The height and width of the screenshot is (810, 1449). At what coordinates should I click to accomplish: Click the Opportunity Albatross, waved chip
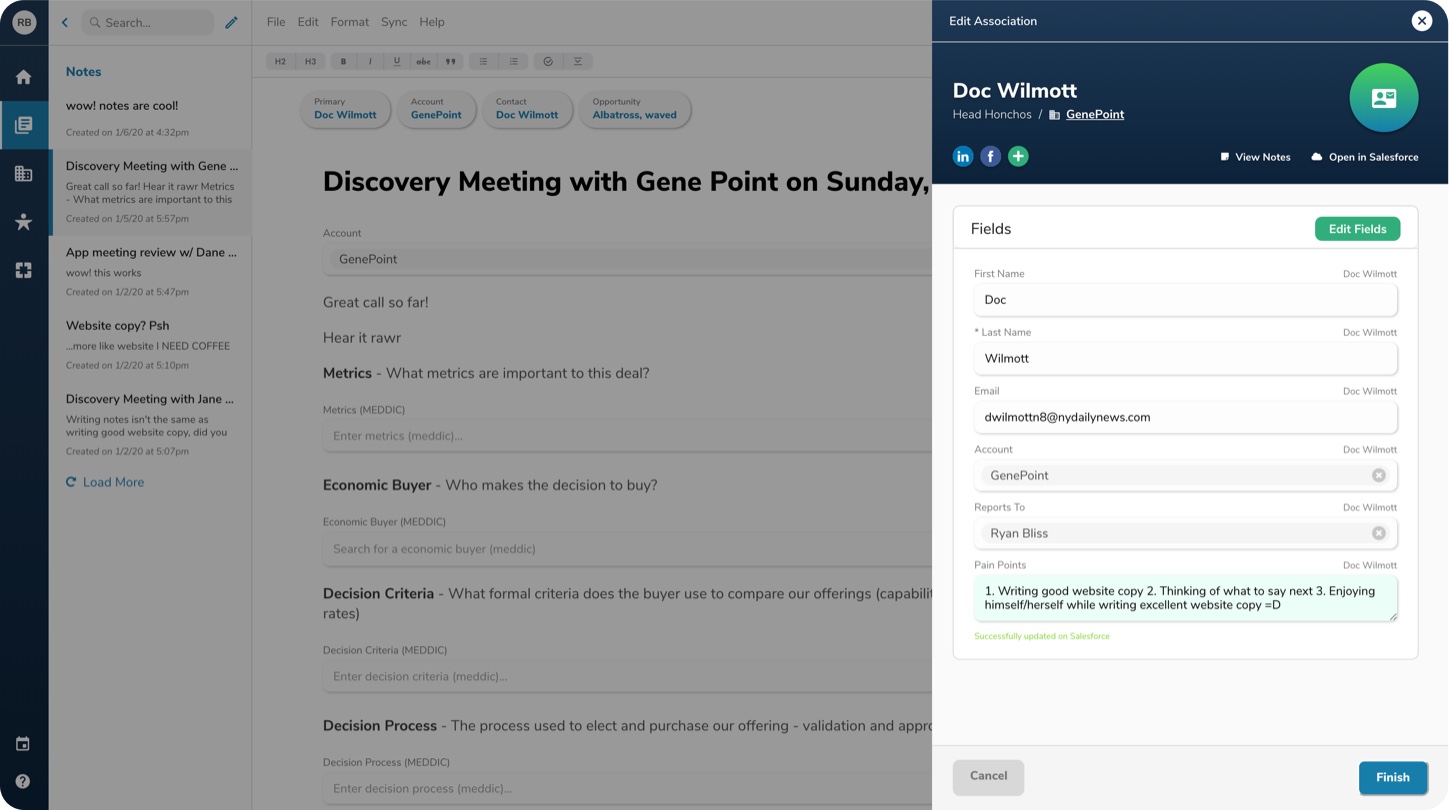[x=634, y=109]
